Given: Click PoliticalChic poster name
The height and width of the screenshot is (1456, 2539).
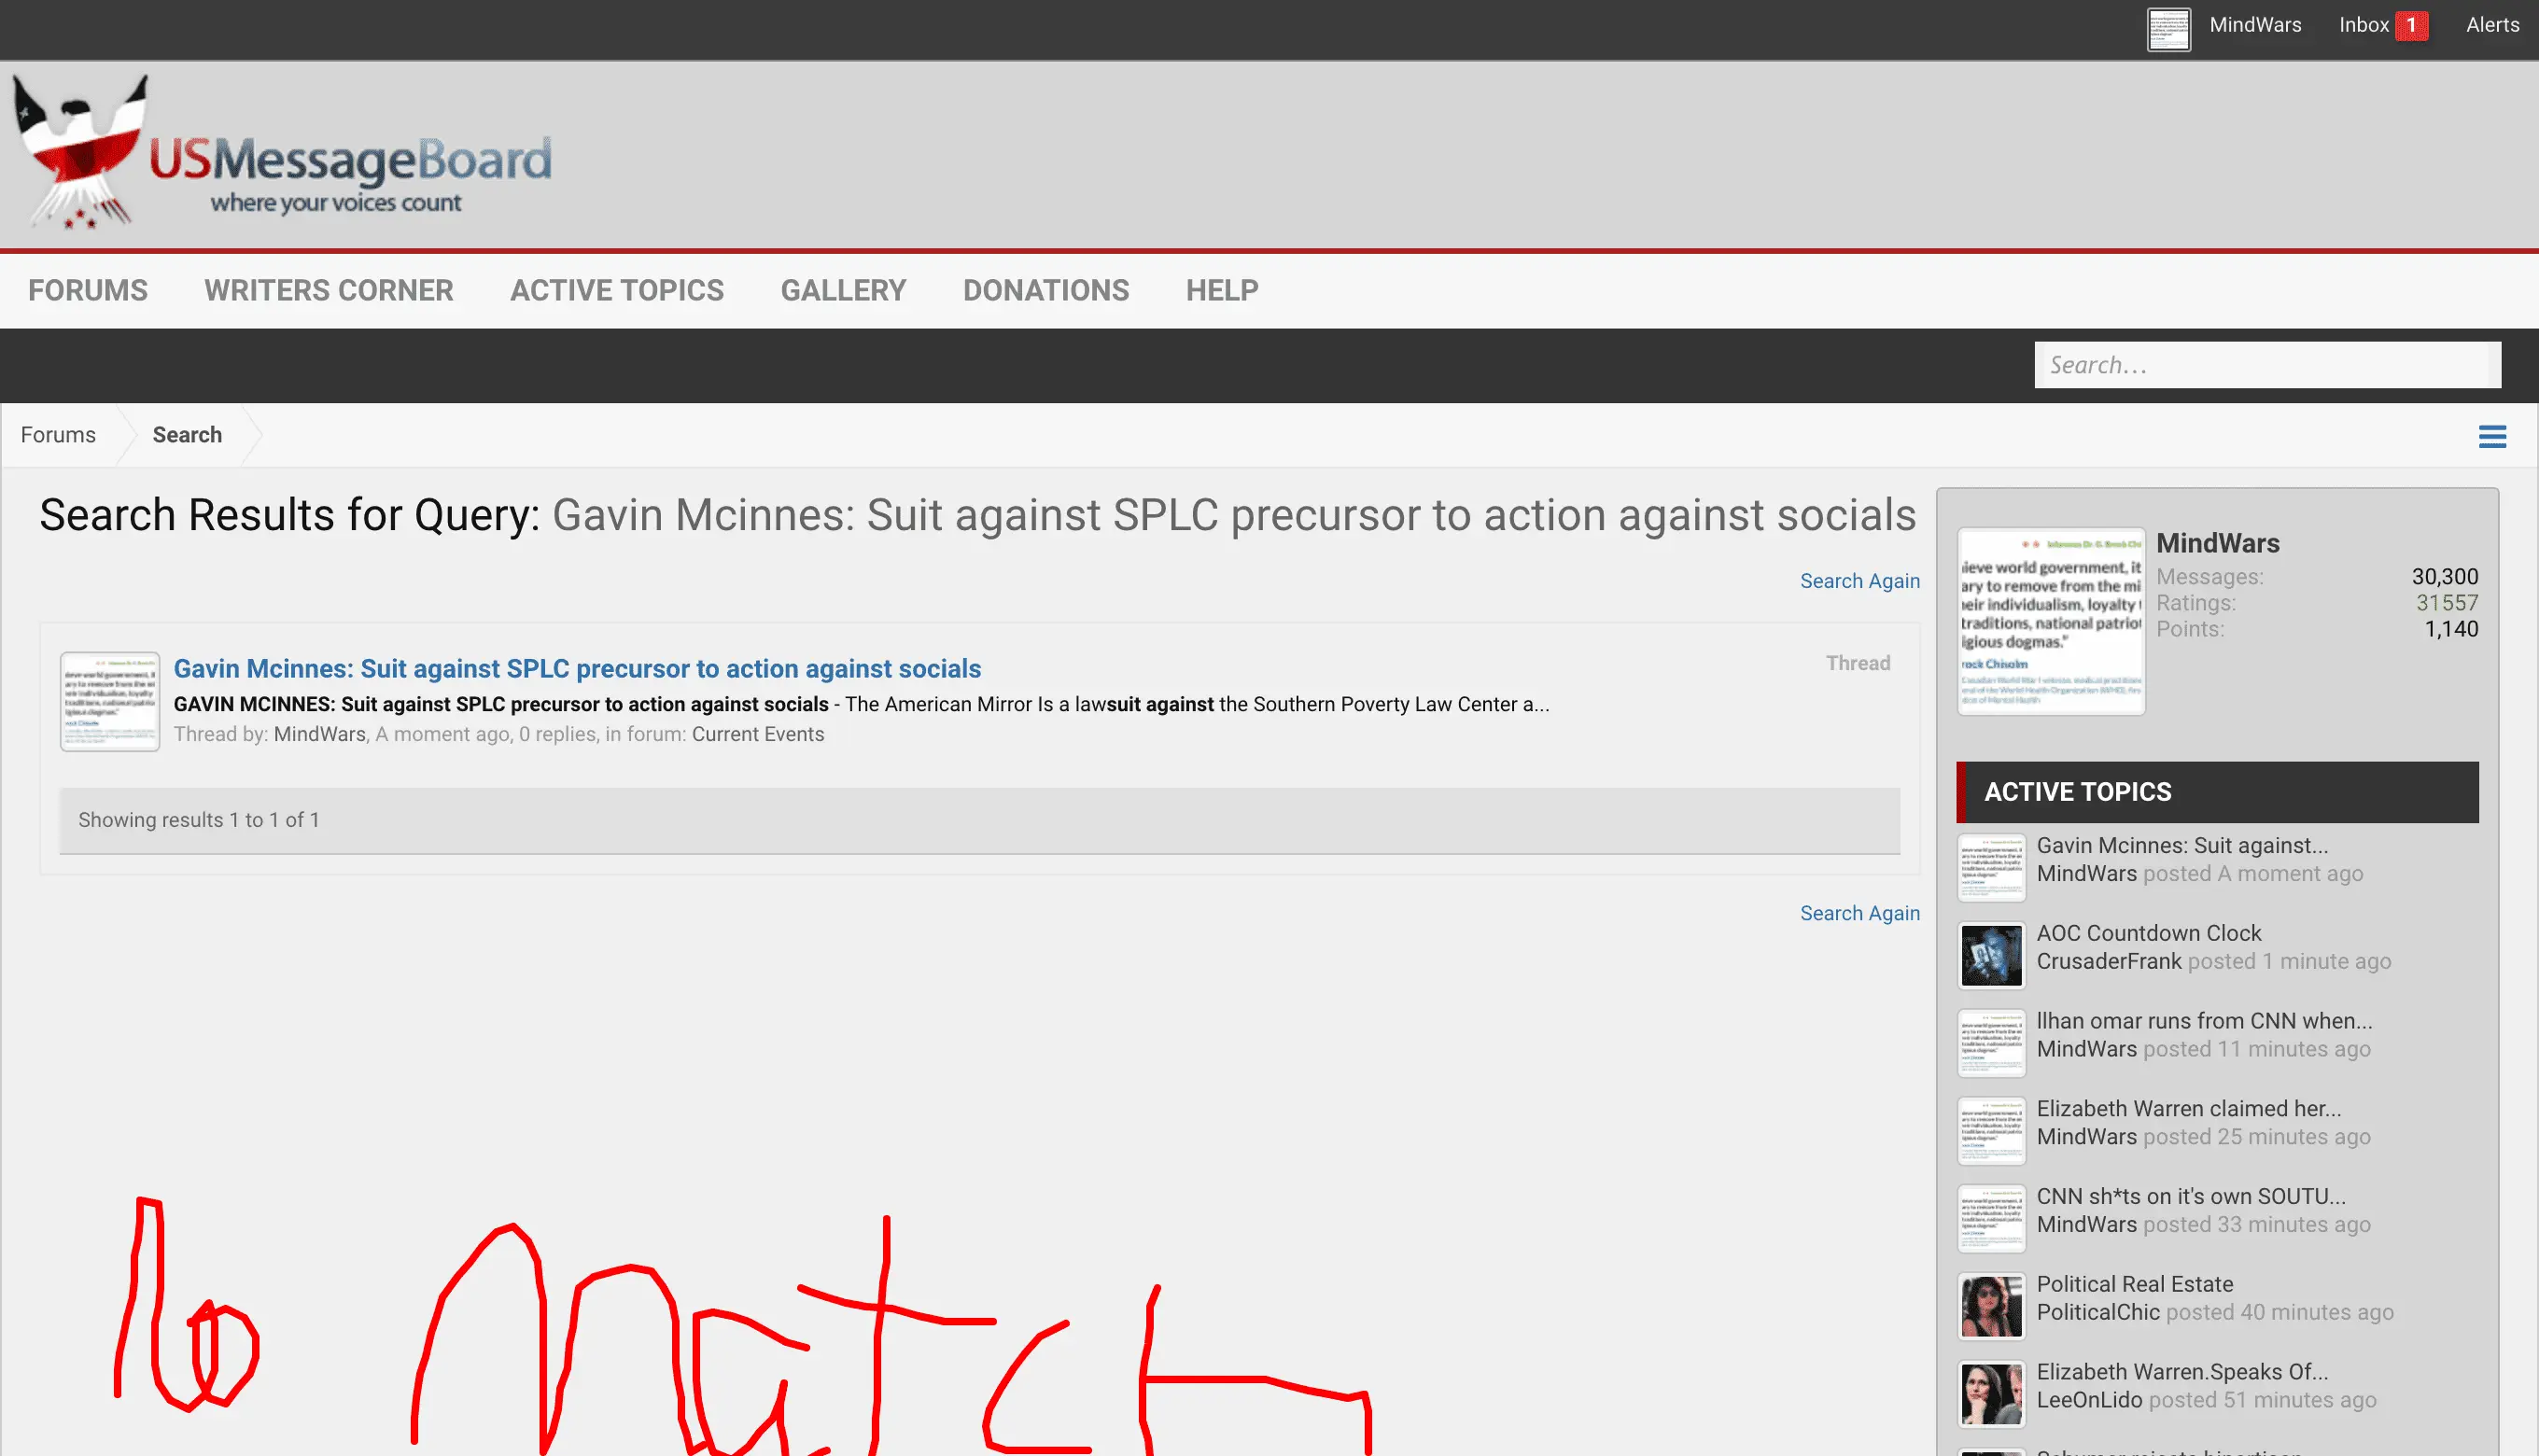Looking at the screenshot, I should tap(2098, 1312).
